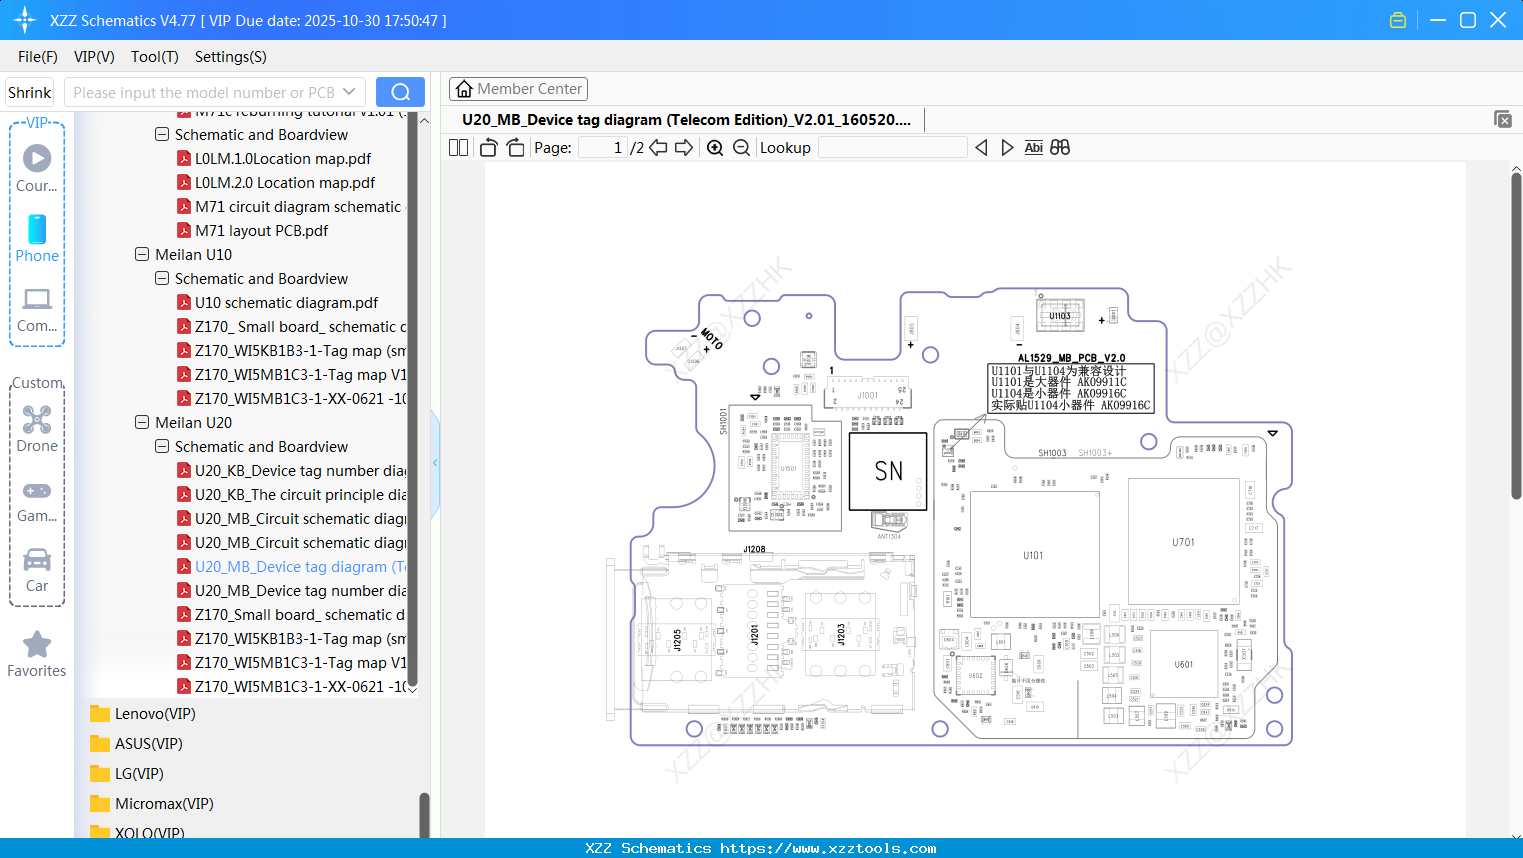
Task: Rotate the page counterclockwise
Action: click(487, 147)
